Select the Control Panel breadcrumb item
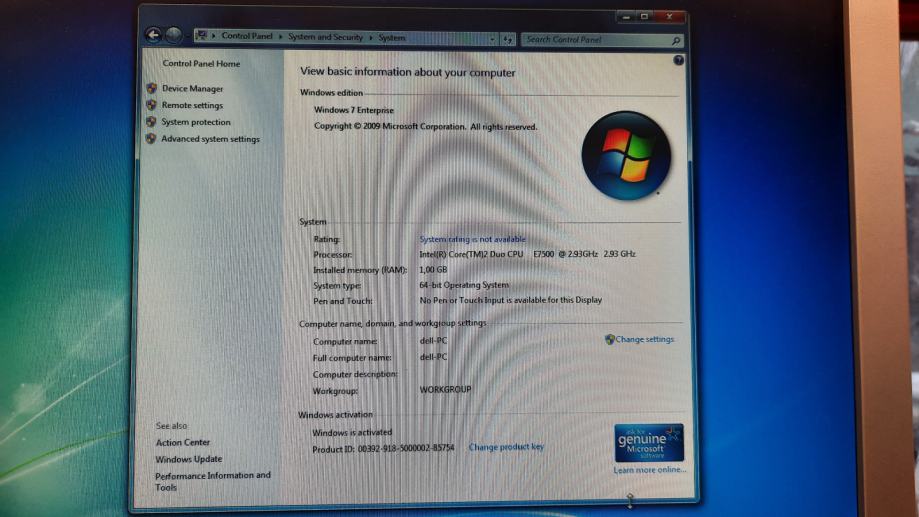This screenshot has height=517, width=919. [246, 36]
